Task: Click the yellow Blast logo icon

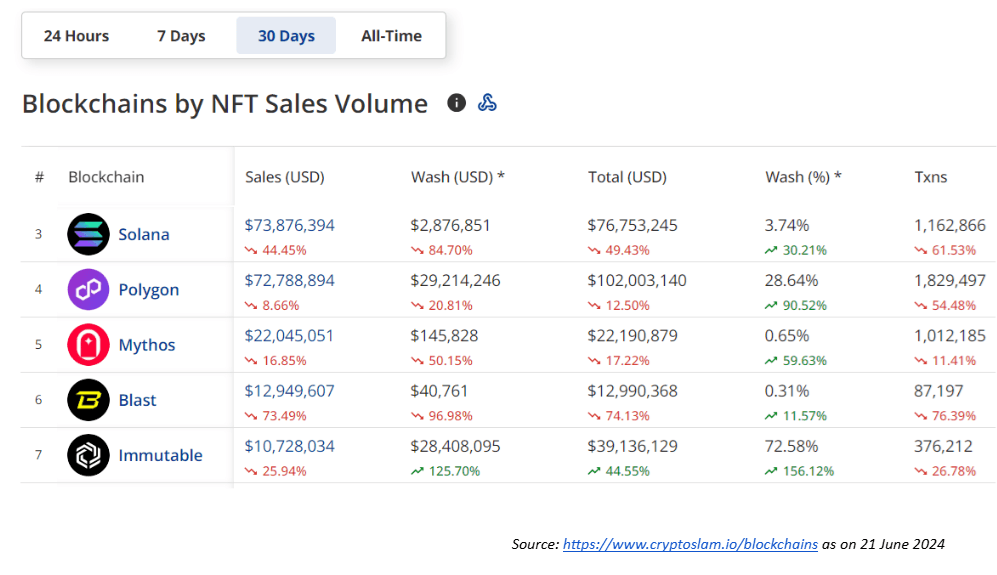Action: click(88, 400)
